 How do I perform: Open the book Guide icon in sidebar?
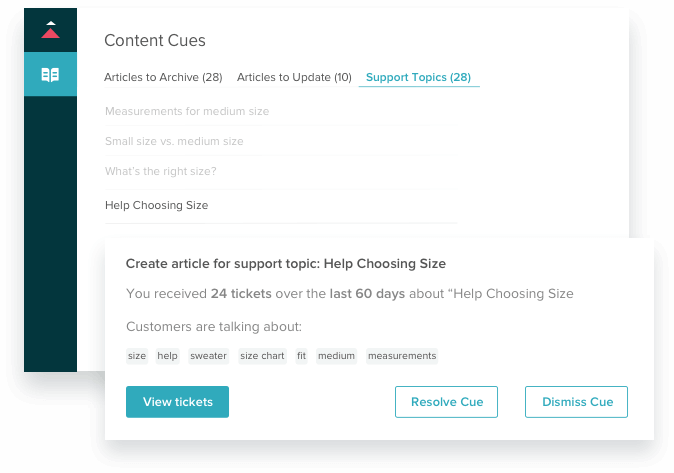(50, 74)
